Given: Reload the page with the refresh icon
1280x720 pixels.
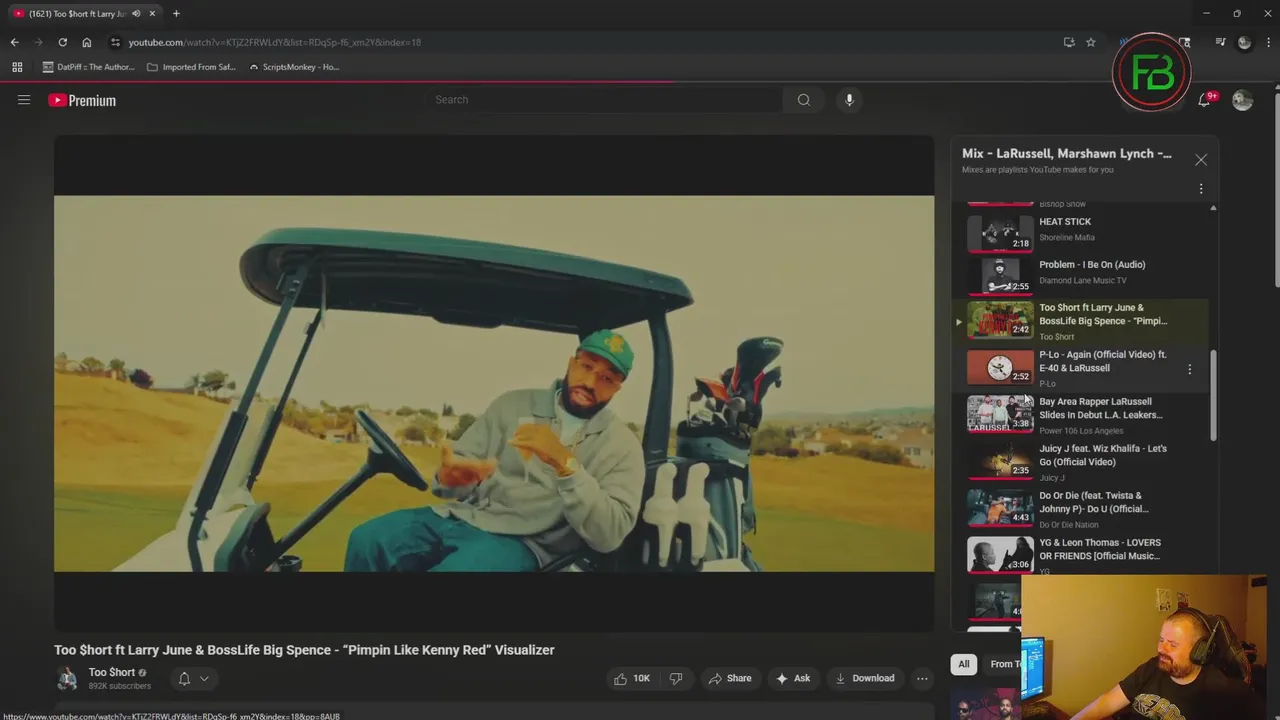Looking at the screenshot, I should (62, 42).
